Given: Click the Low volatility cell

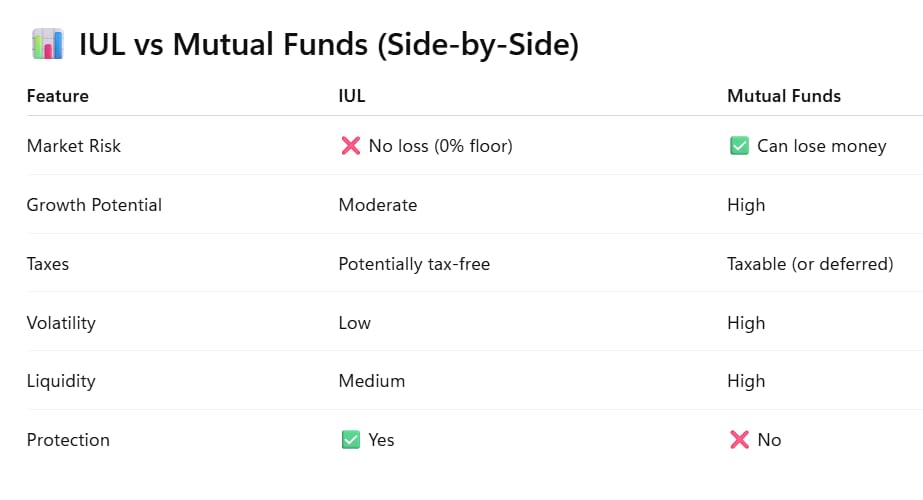Looking at the screenshot, I should click(354, 323).
